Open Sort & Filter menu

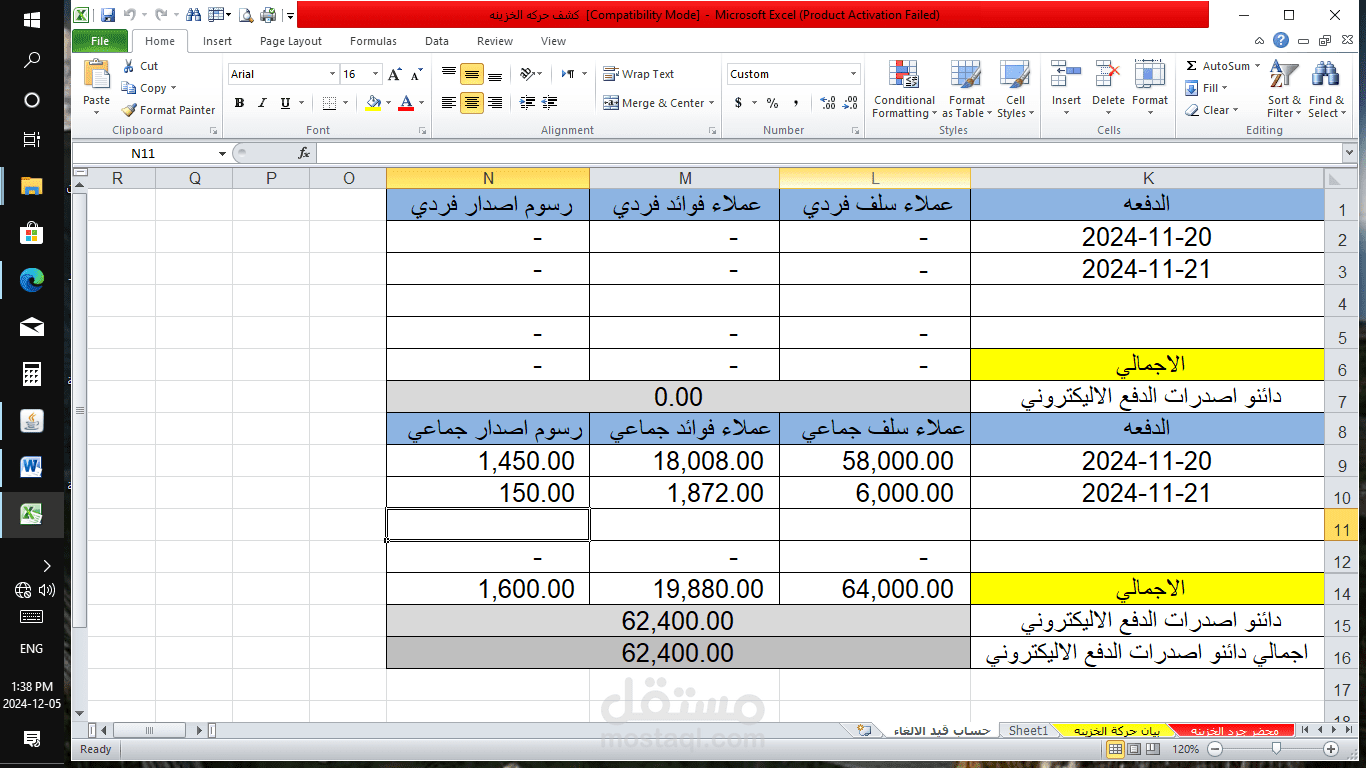[1284, 90]
